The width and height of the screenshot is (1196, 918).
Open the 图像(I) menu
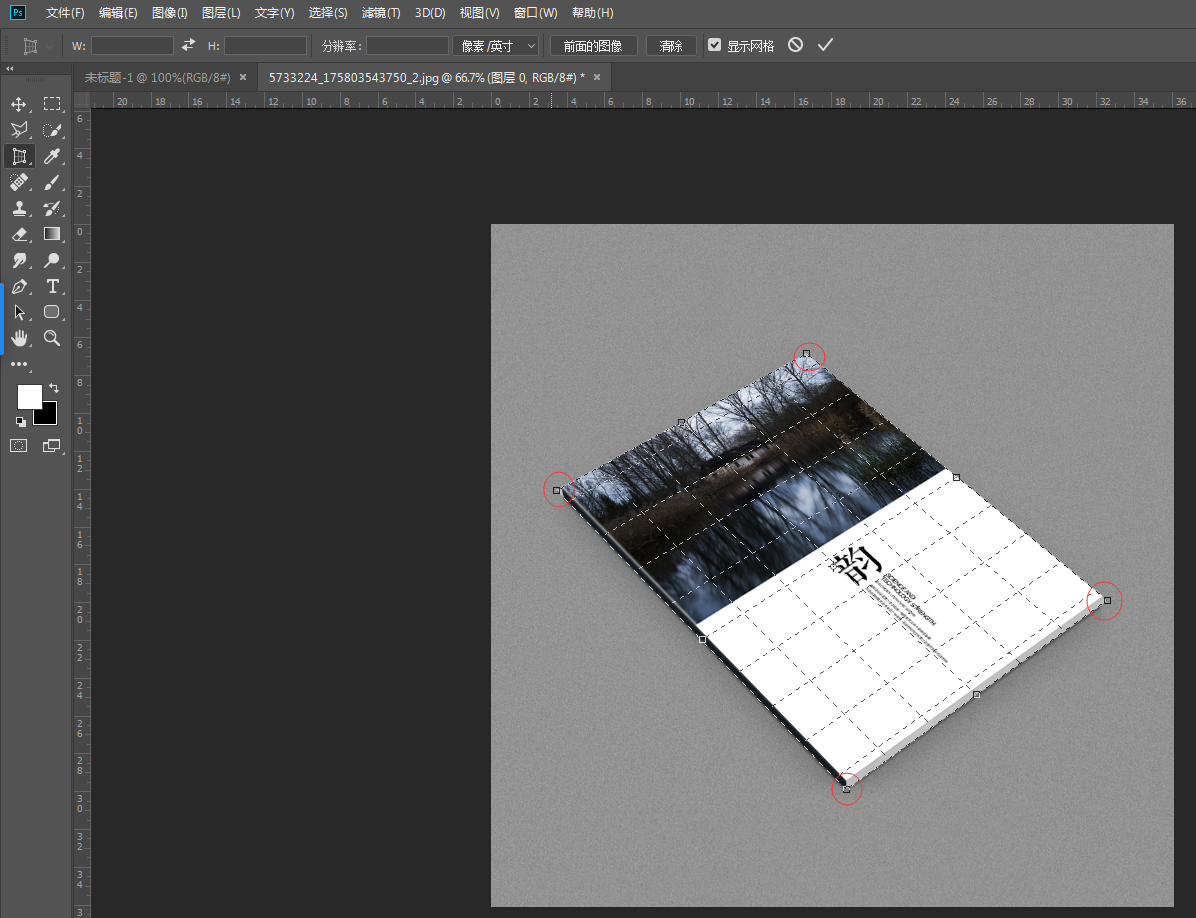(169, 13)
